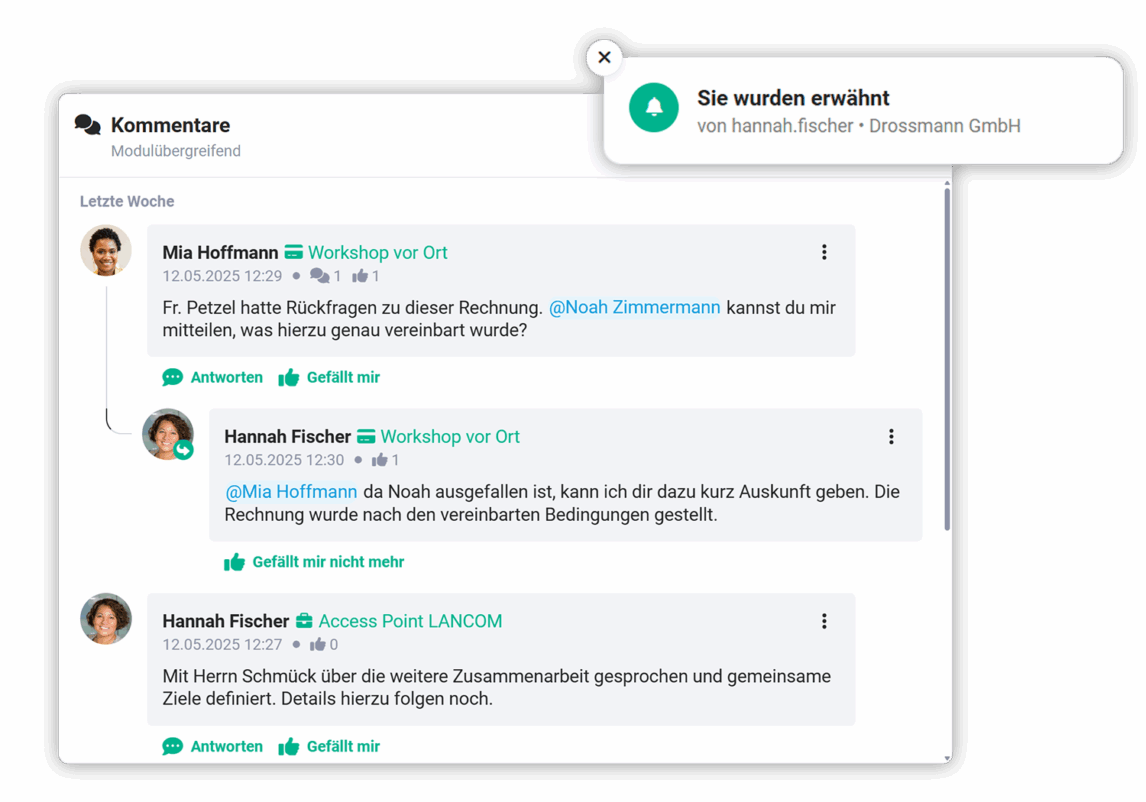The height and width of the screenshot is (802, 1146).
Task: Click Hannah Fischer's reply avatar
Action: [x=168, y=434]
